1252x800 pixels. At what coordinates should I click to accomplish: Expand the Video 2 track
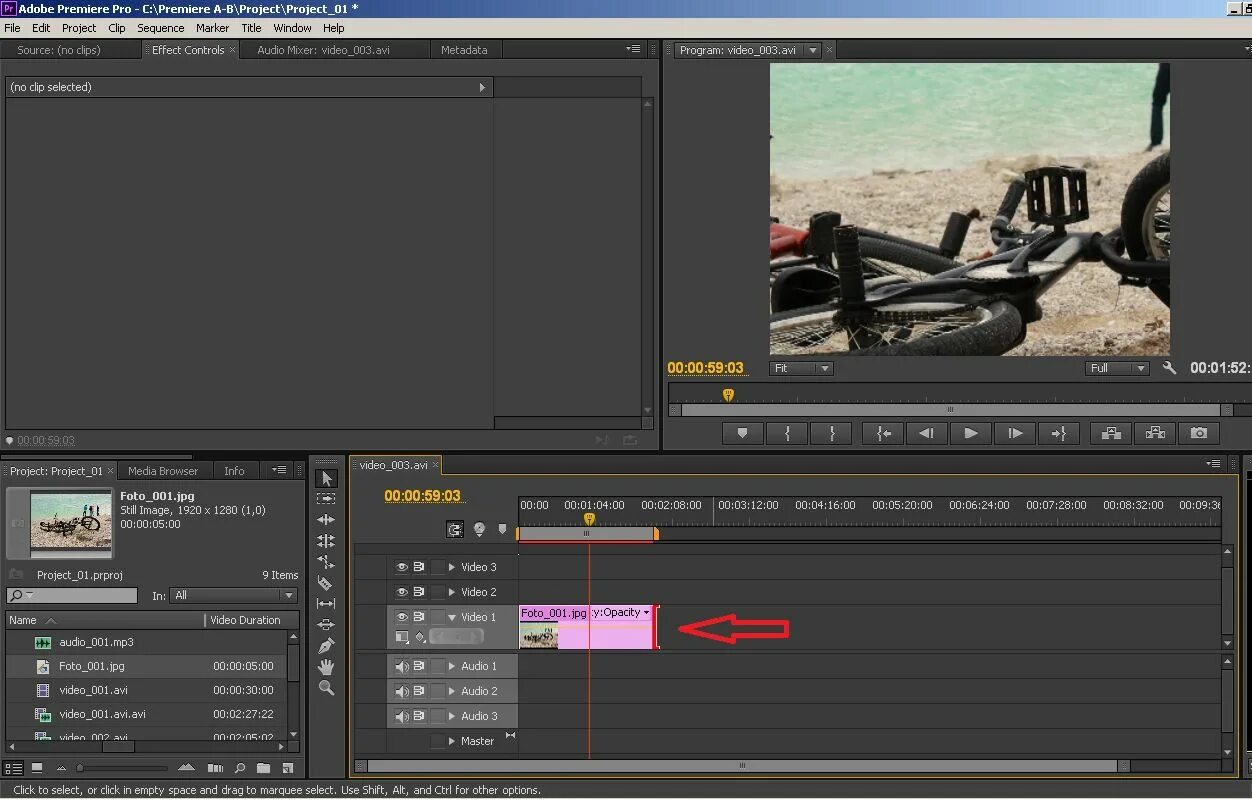point(452,592)
